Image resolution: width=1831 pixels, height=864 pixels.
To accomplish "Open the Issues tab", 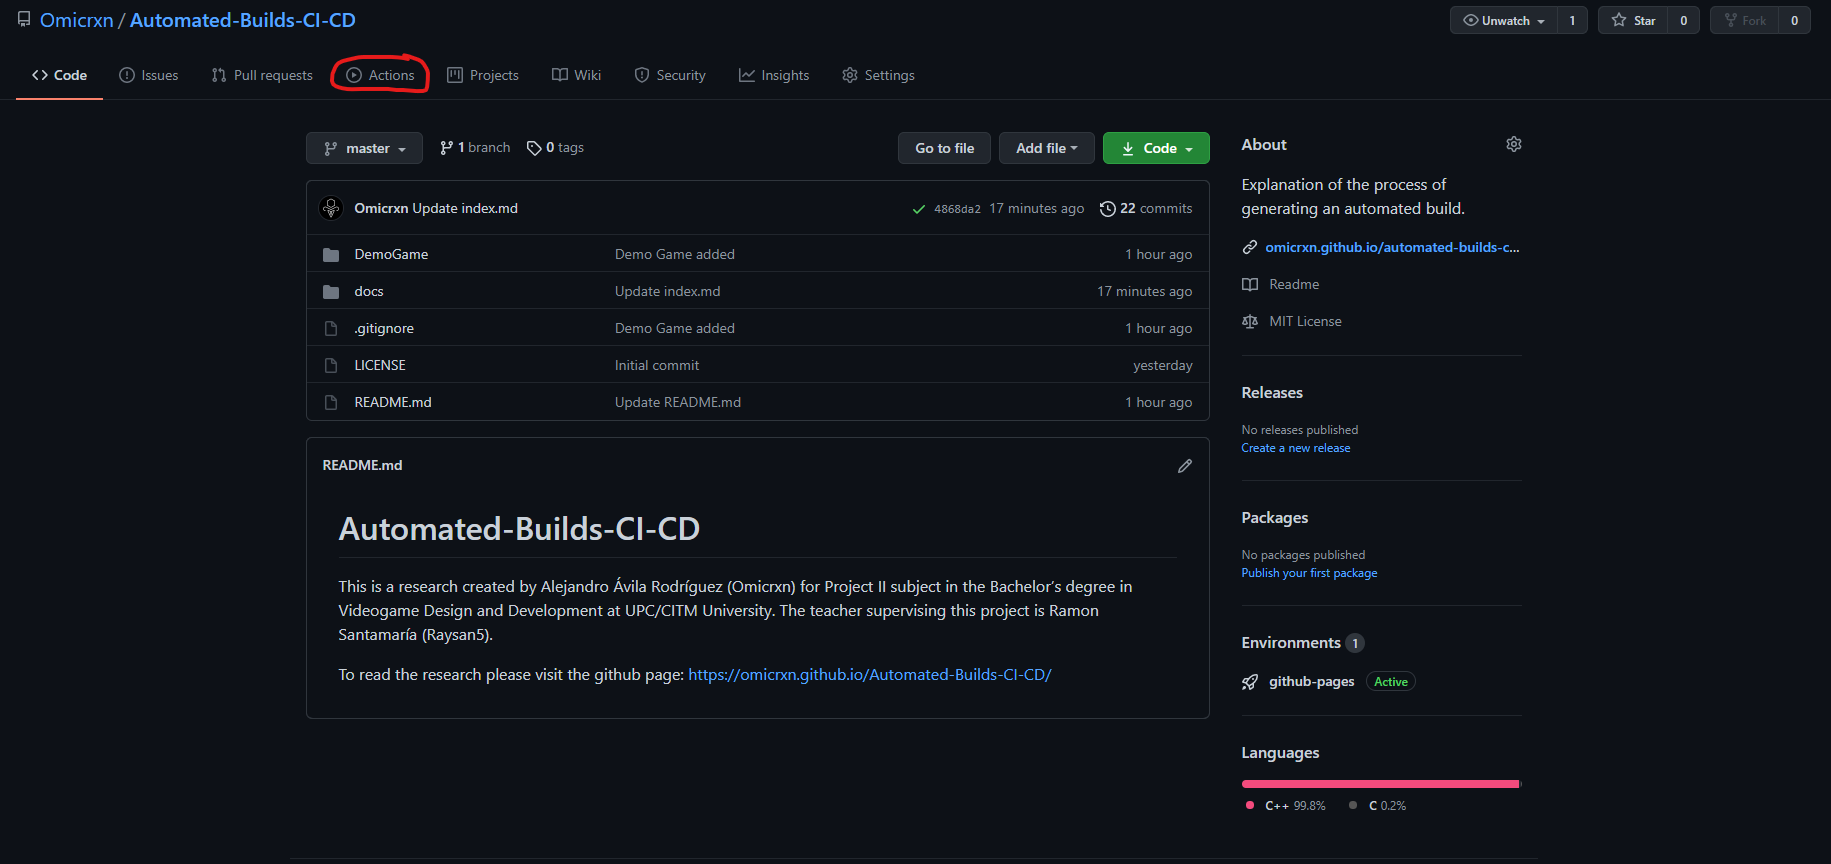I will click(148, 75).
